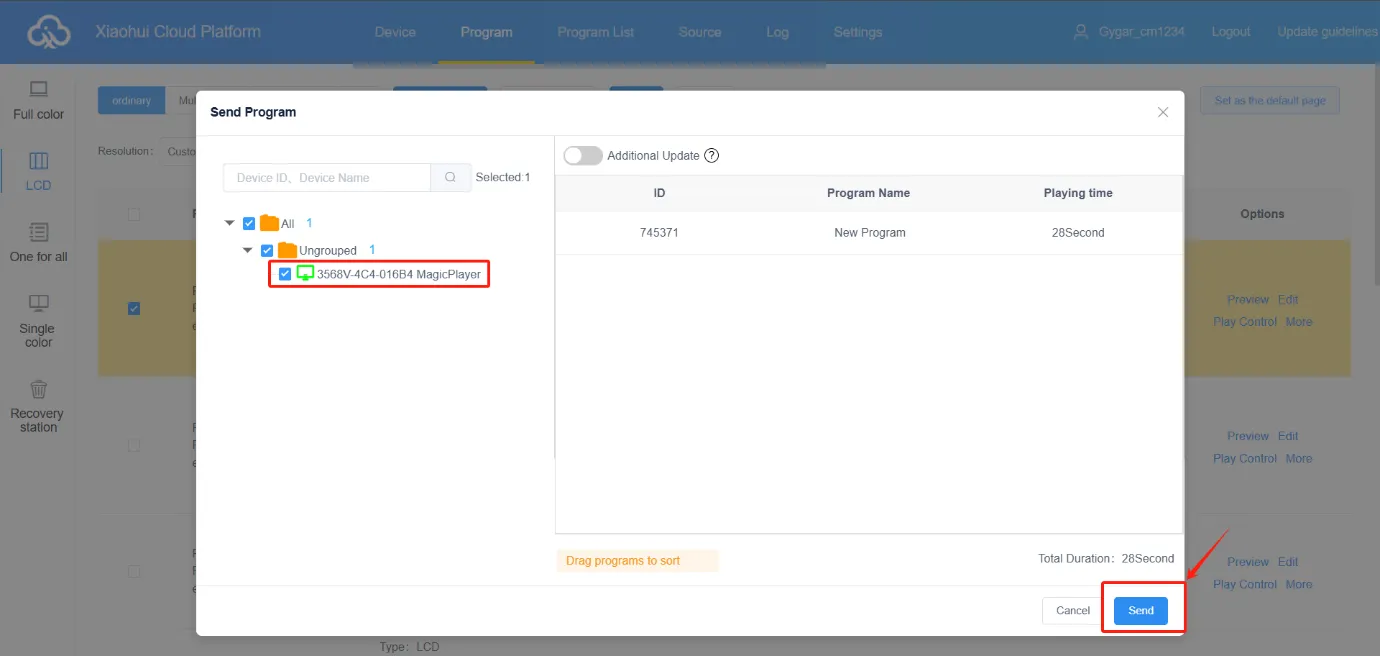This screenshot has width=1380, height=656.
Task: Click the Program Name column header
Action: click(x=868, y=193)
